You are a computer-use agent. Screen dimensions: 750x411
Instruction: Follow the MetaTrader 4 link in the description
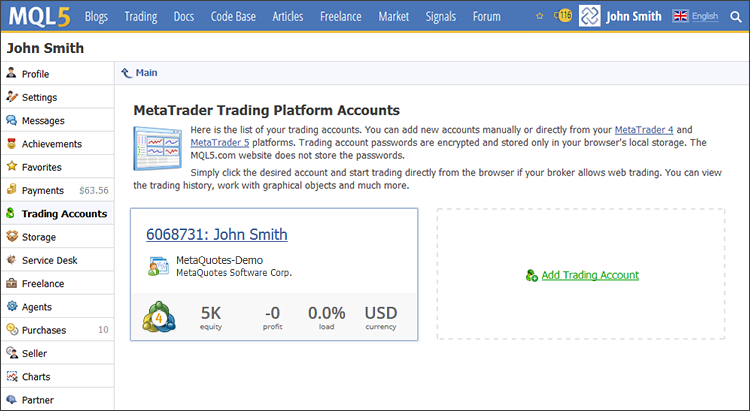(646, 130)
